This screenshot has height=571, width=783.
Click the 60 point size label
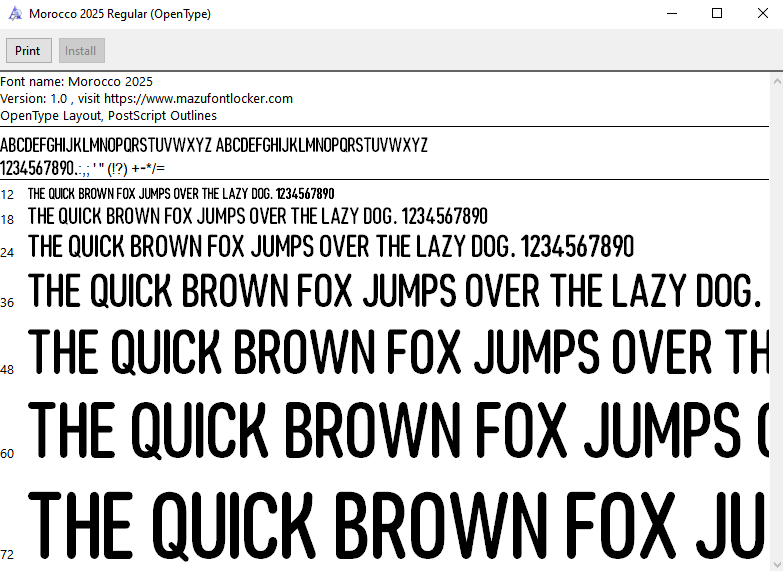coord(7,453)
